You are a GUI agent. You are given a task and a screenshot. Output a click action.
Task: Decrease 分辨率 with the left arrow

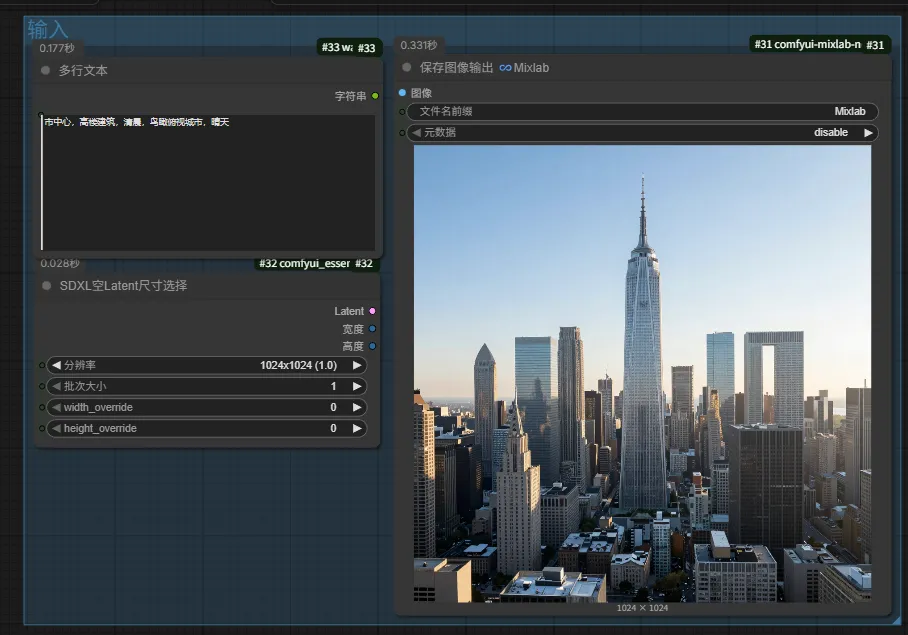coord(56,365)
